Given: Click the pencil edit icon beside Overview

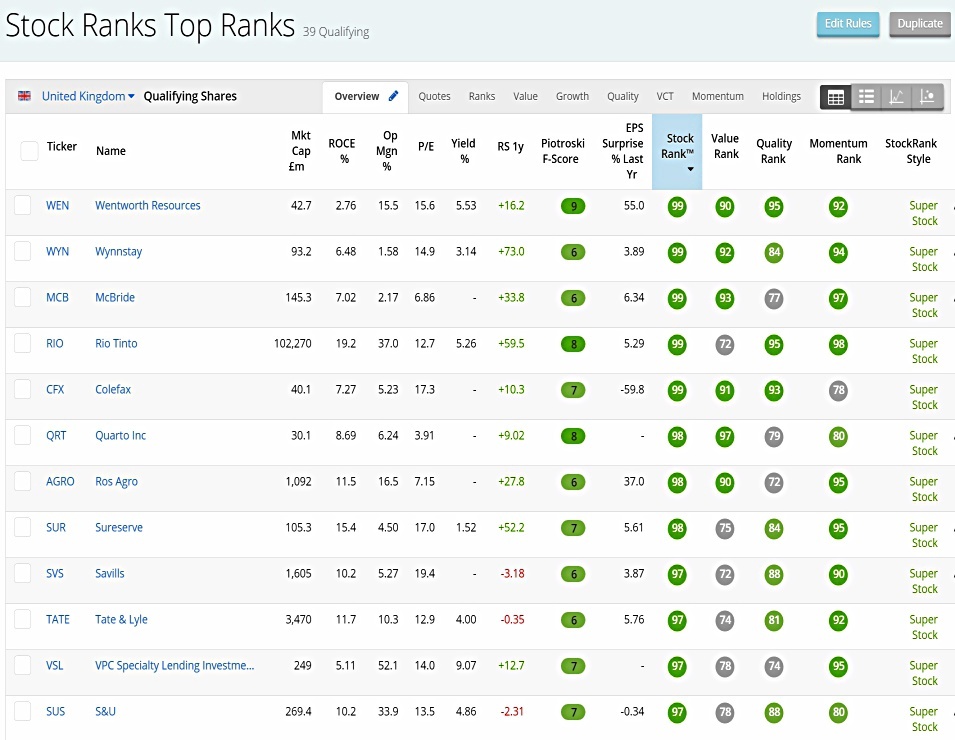Looking at the screenshot, I should click(393, 96).
